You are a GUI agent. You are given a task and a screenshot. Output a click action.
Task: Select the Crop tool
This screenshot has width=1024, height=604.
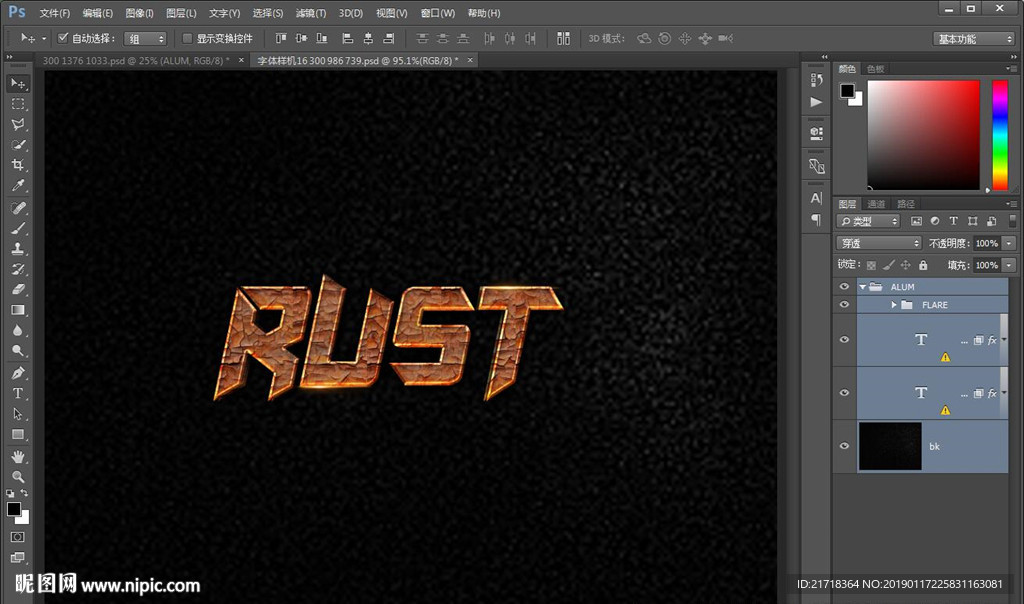pyautogui.click(x=18, y=165)
